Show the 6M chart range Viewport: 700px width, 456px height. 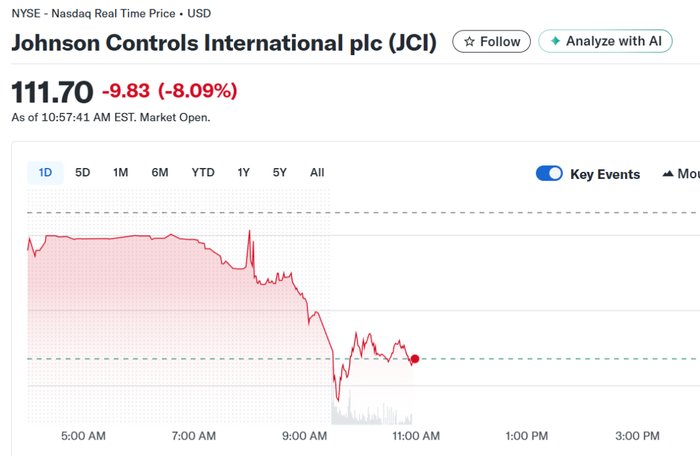160,172
